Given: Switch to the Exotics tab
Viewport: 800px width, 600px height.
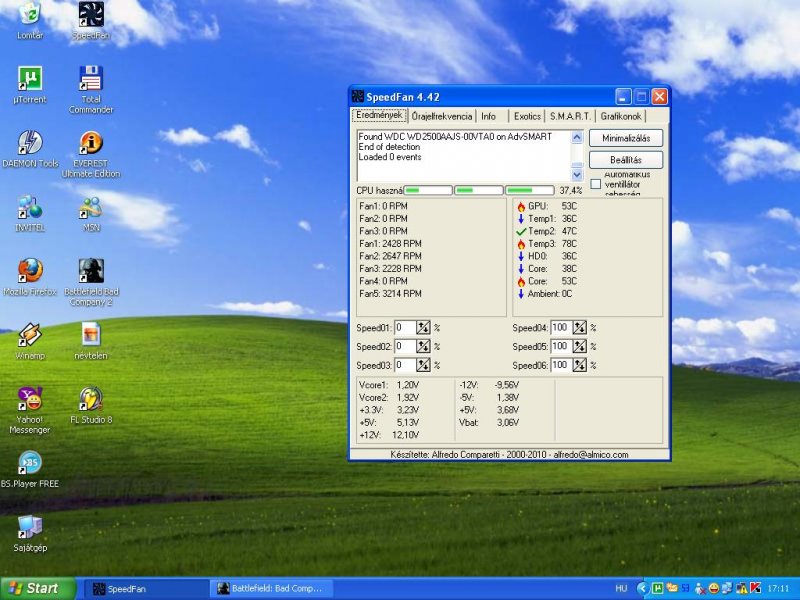Looking at the screenshot, I should (x=527, y=117).
